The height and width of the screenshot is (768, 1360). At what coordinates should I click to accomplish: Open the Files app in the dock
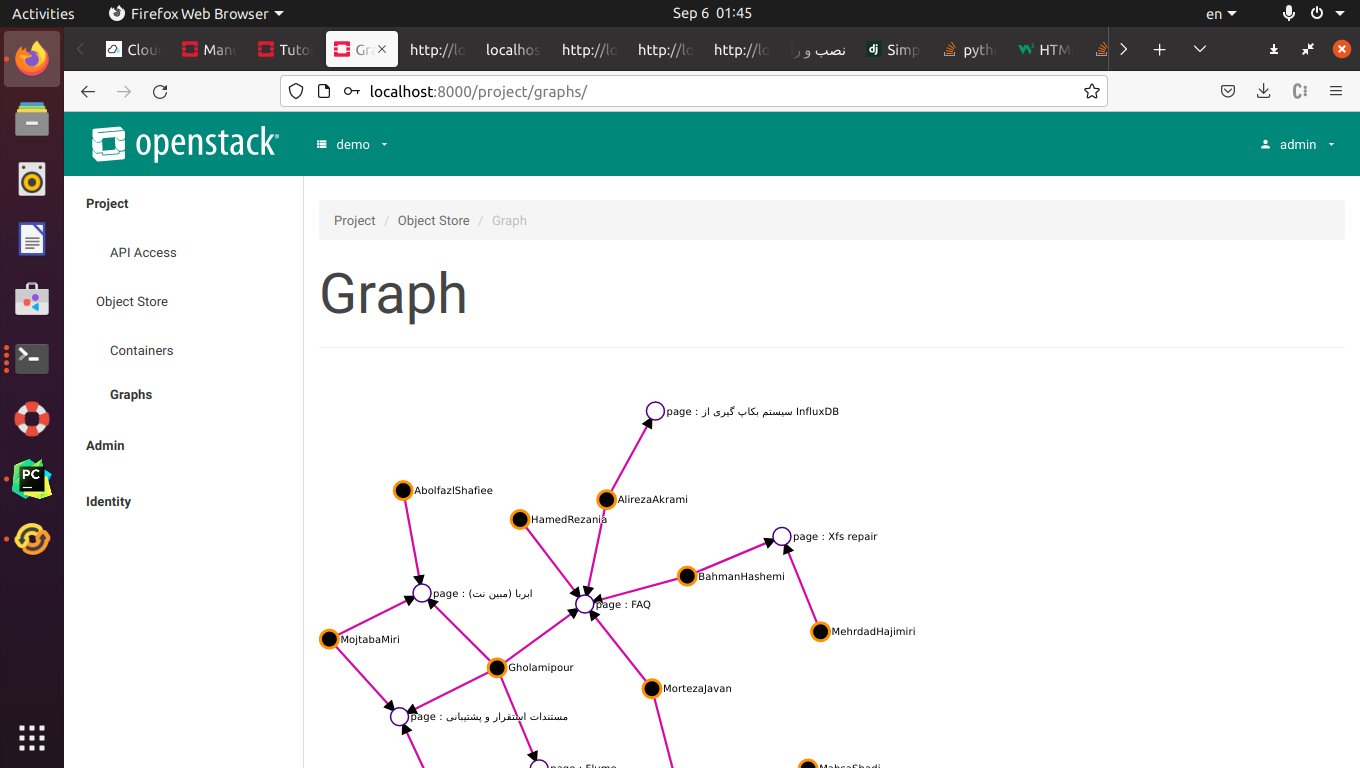coord(32,119)
